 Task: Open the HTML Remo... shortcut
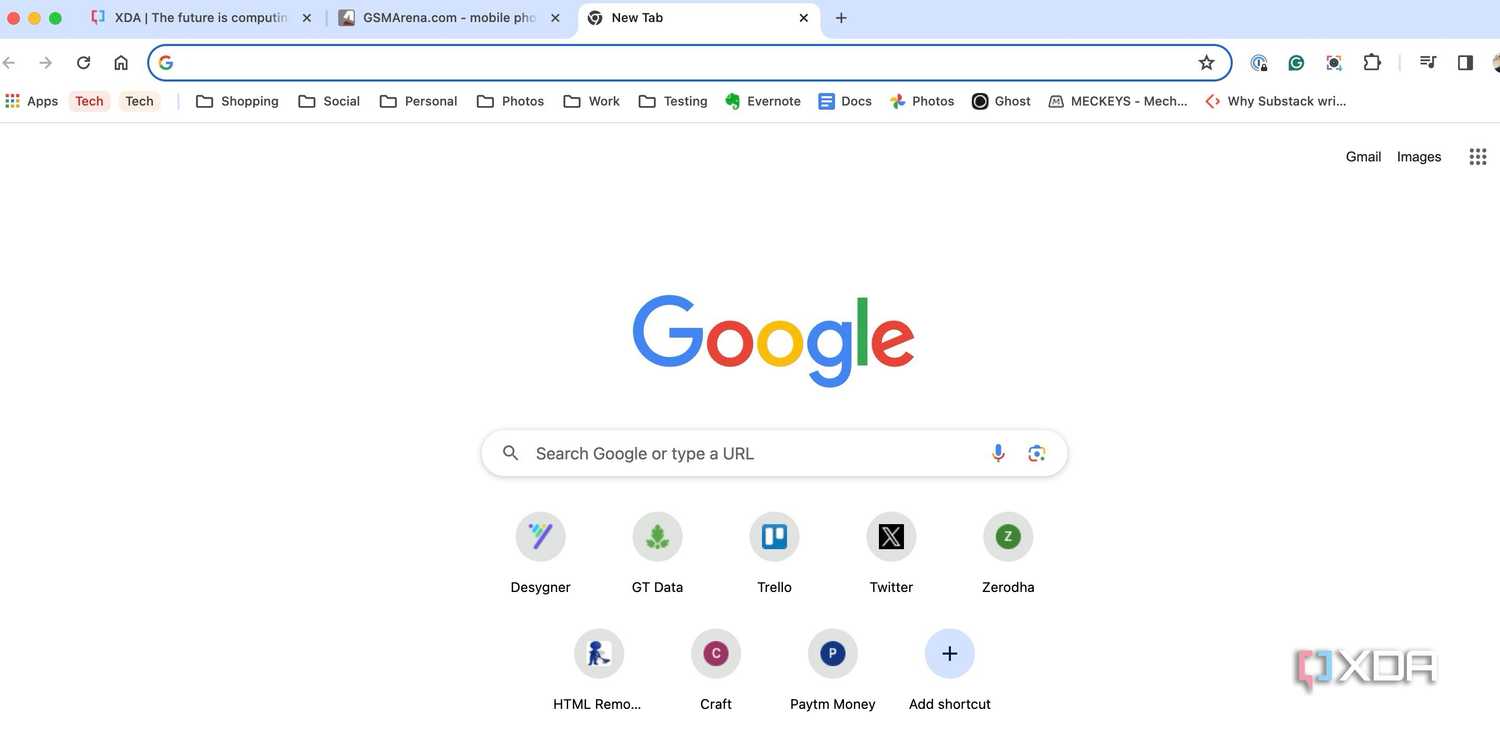(598, 669)
